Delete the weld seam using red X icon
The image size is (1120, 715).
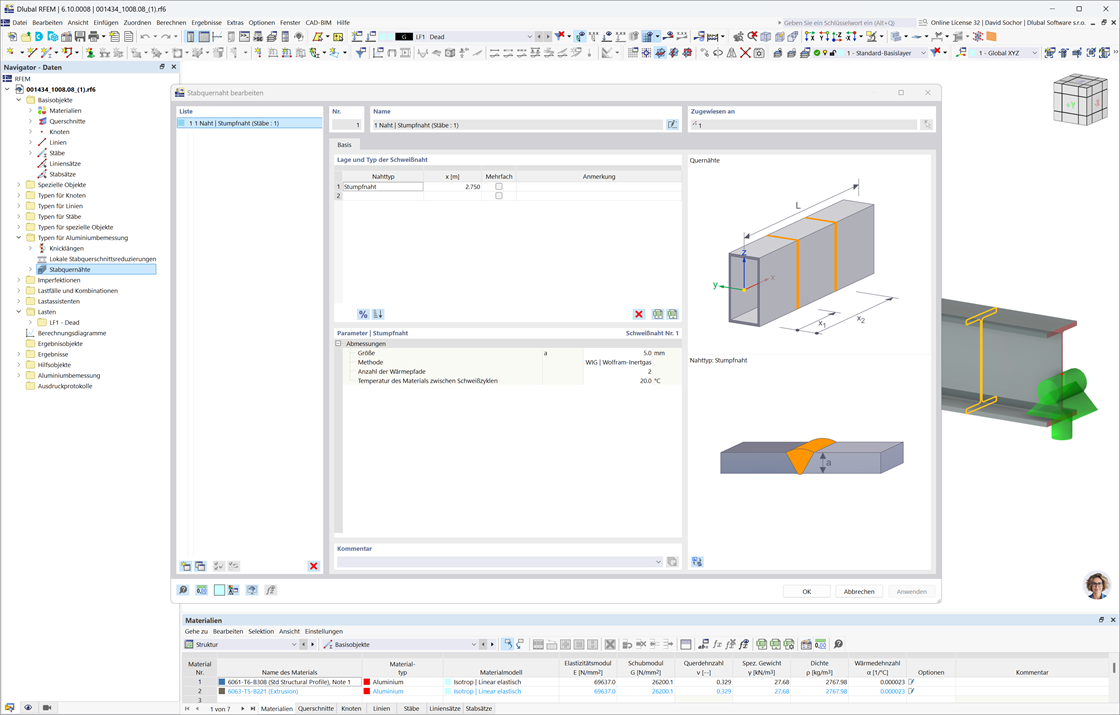tap(639, 314)
